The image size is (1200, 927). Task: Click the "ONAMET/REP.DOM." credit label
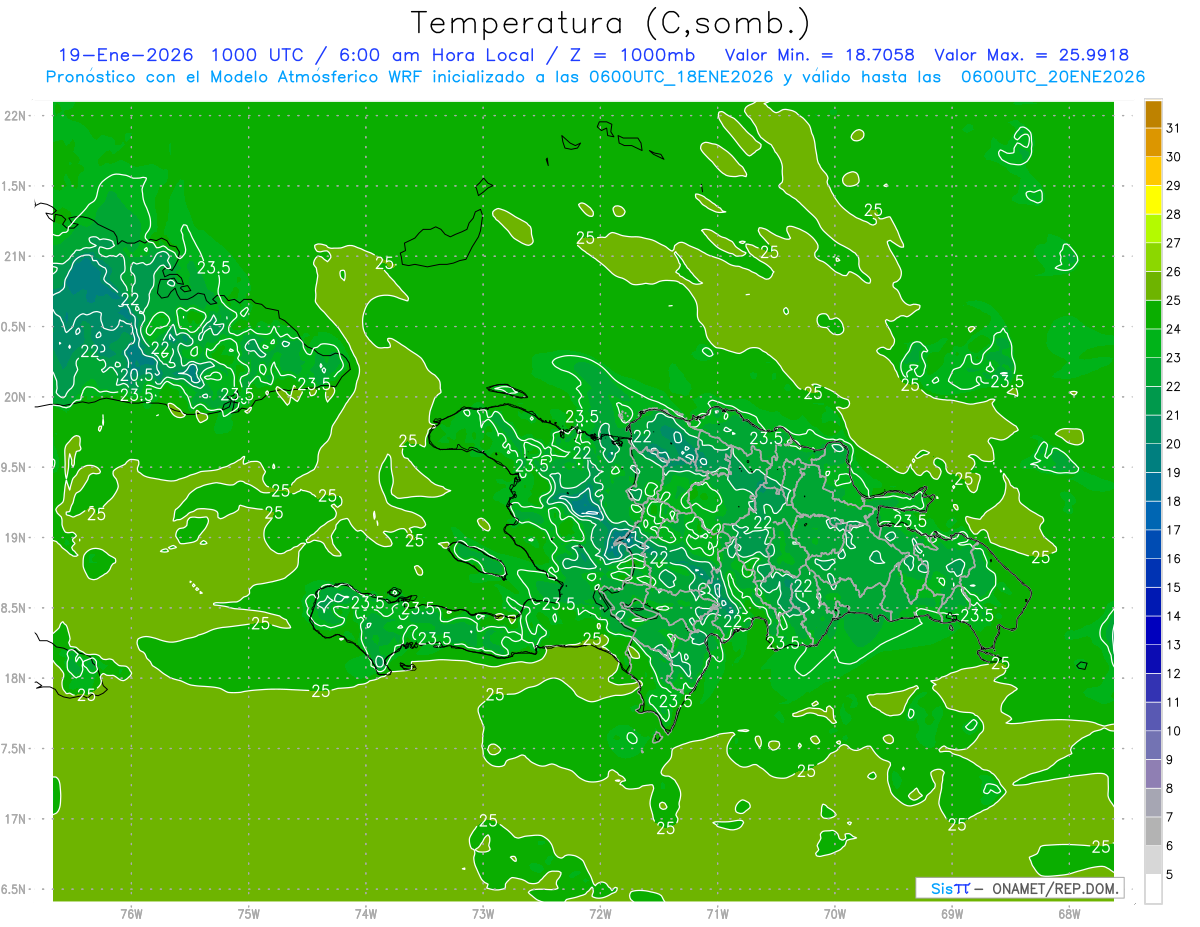pos(1054,888)
